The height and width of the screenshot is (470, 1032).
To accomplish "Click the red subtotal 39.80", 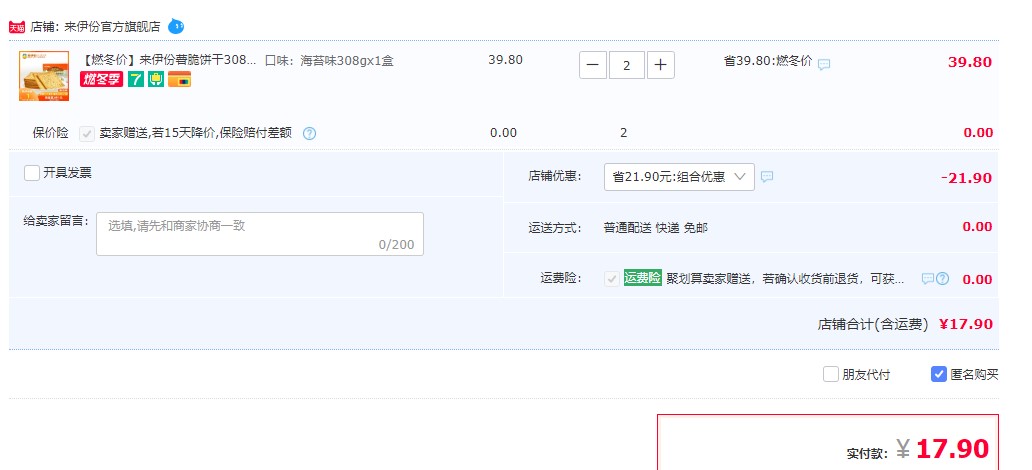I will point(969,63).
